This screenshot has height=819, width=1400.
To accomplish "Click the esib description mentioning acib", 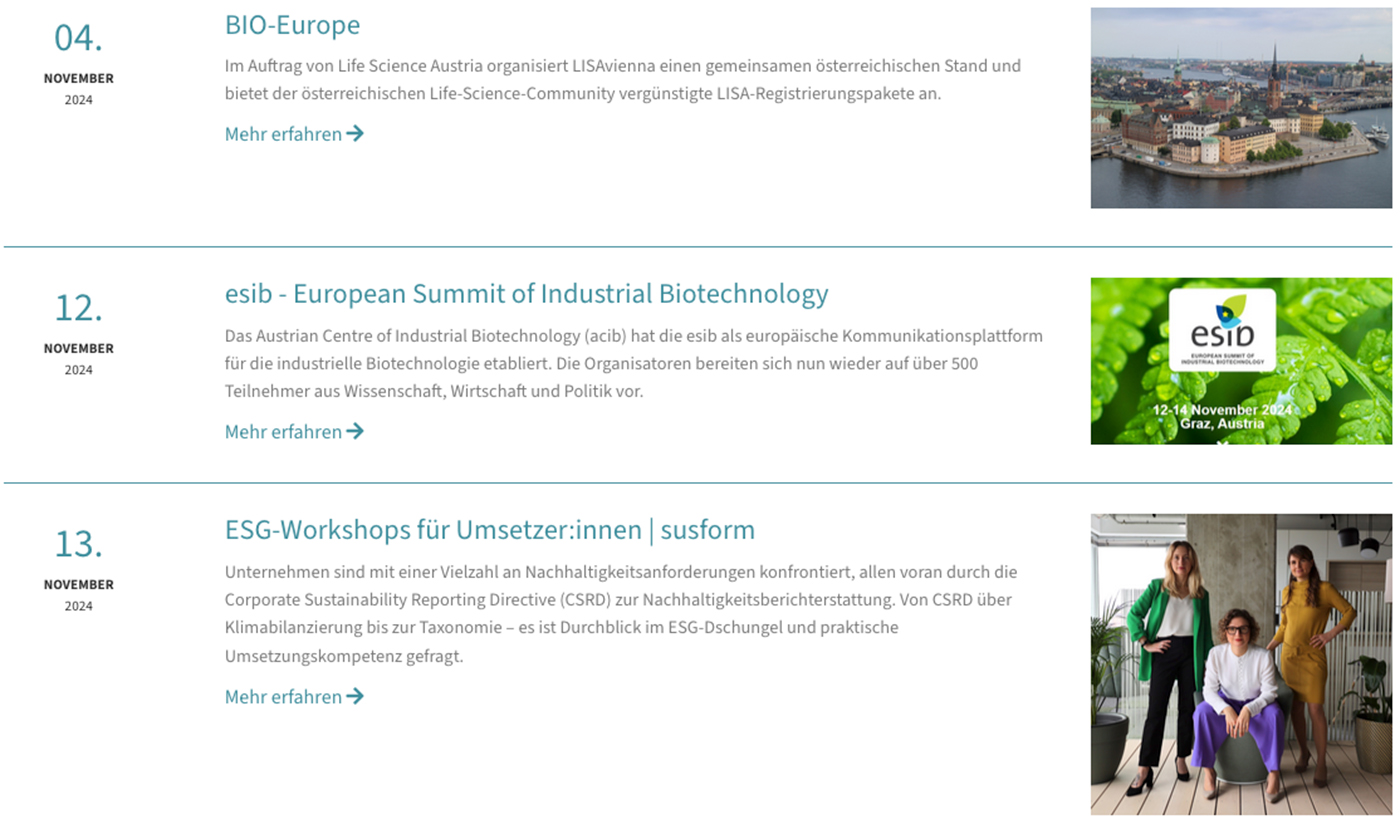I will [634, 363].
